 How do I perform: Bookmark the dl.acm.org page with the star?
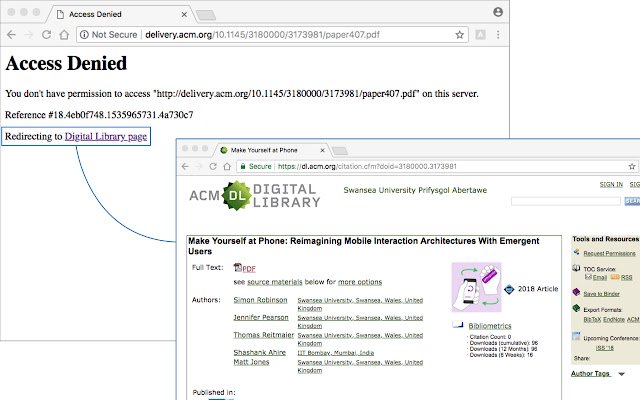pyautogui.click(x=632, y=167)
